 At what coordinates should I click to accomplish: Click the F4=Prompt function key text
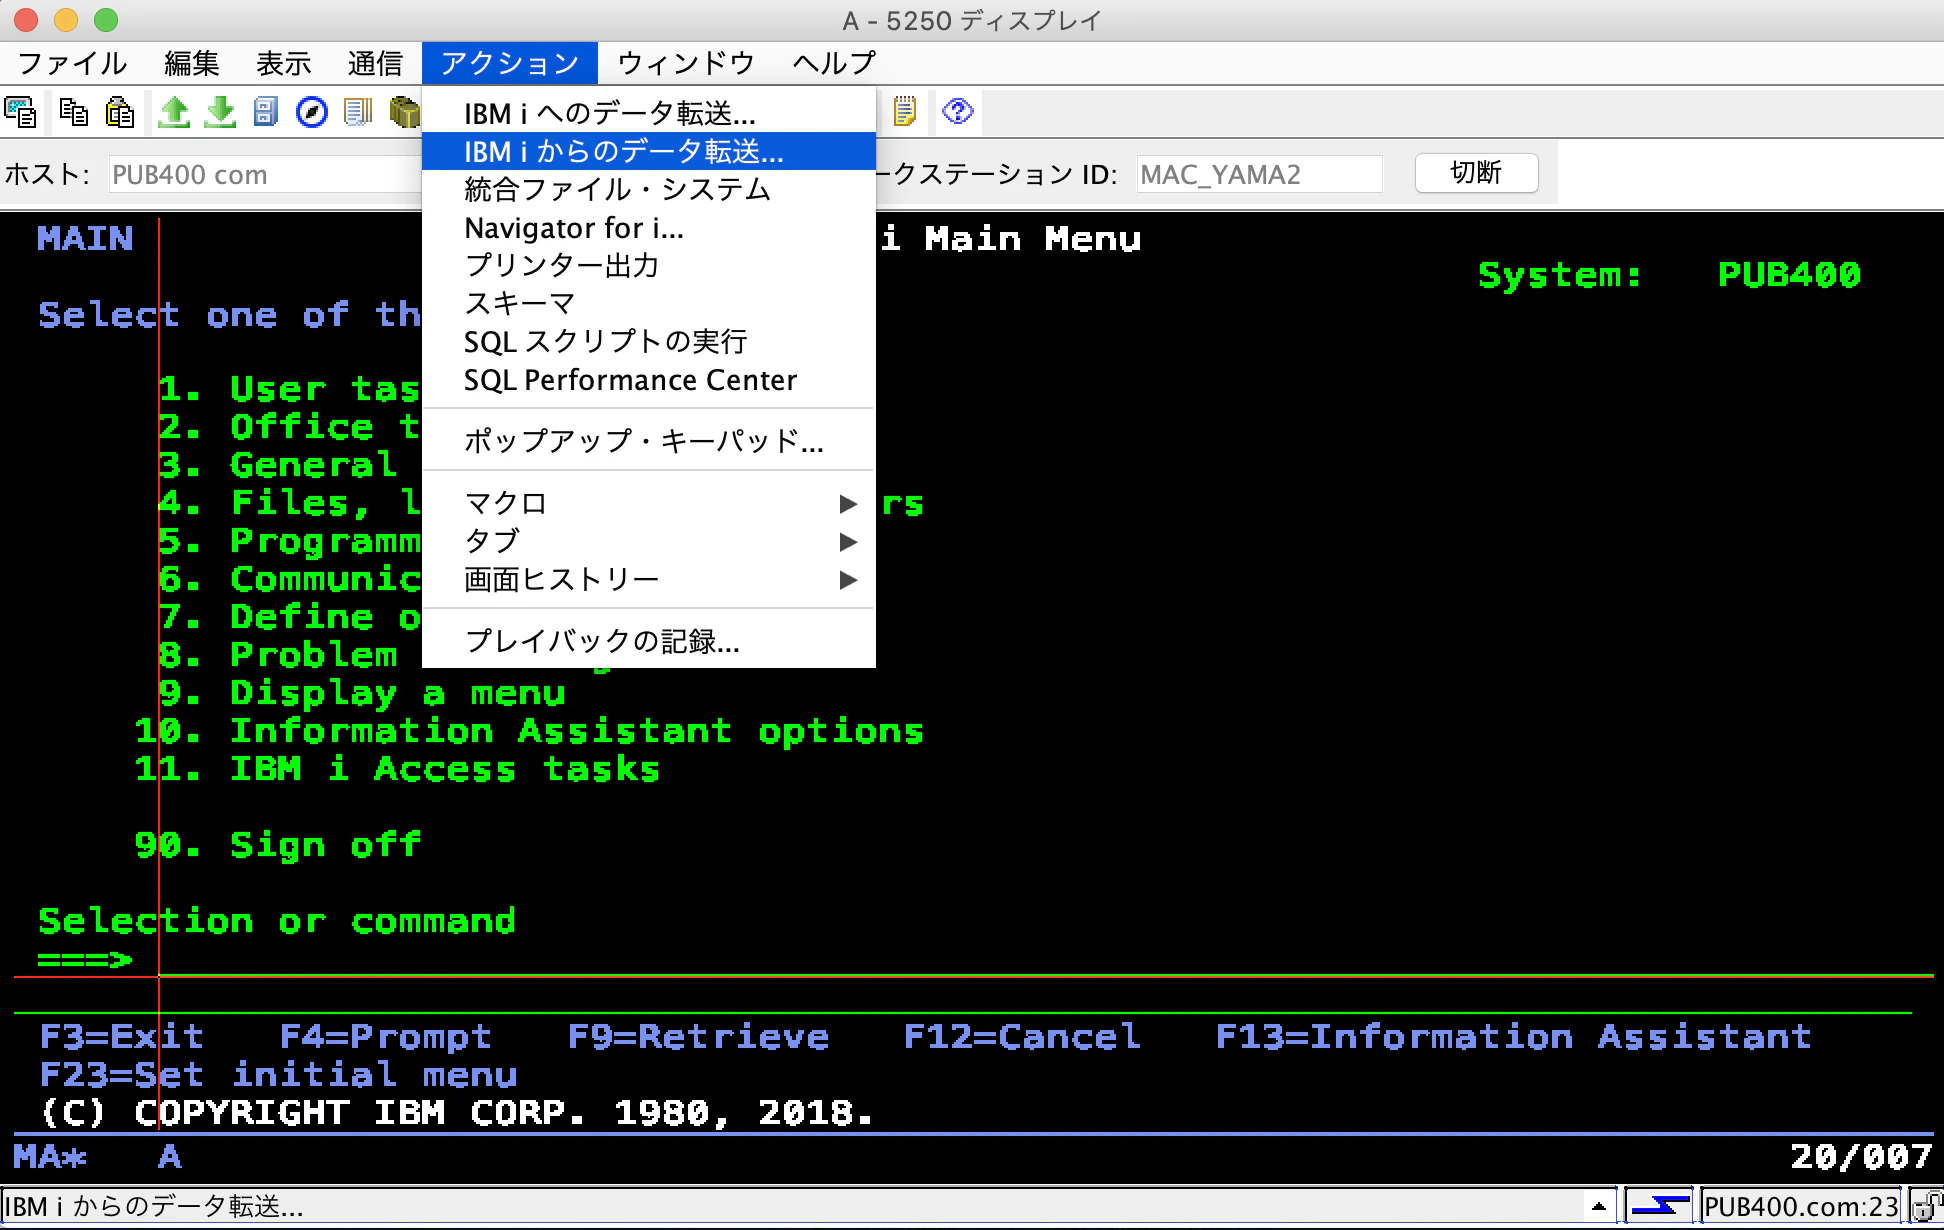386,1036
